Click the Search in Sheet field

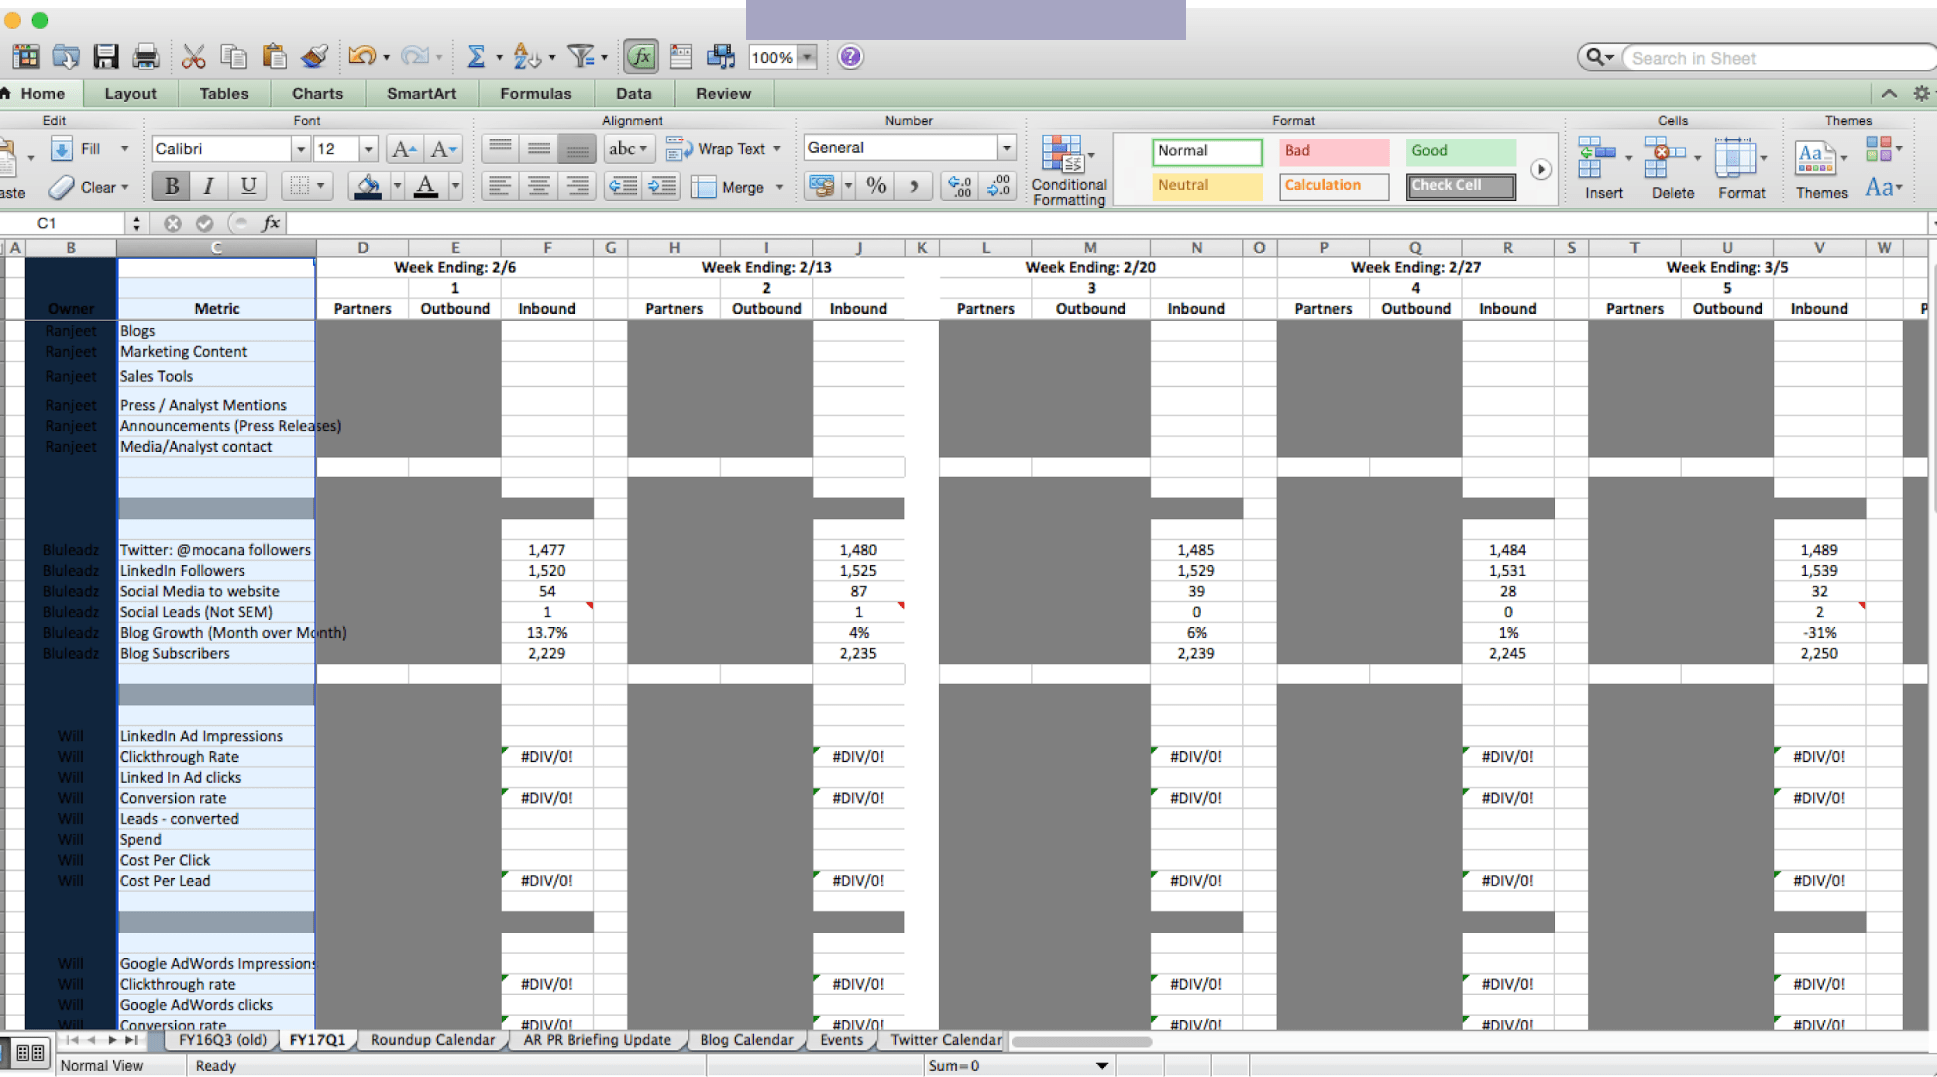tap(1776, 58)
